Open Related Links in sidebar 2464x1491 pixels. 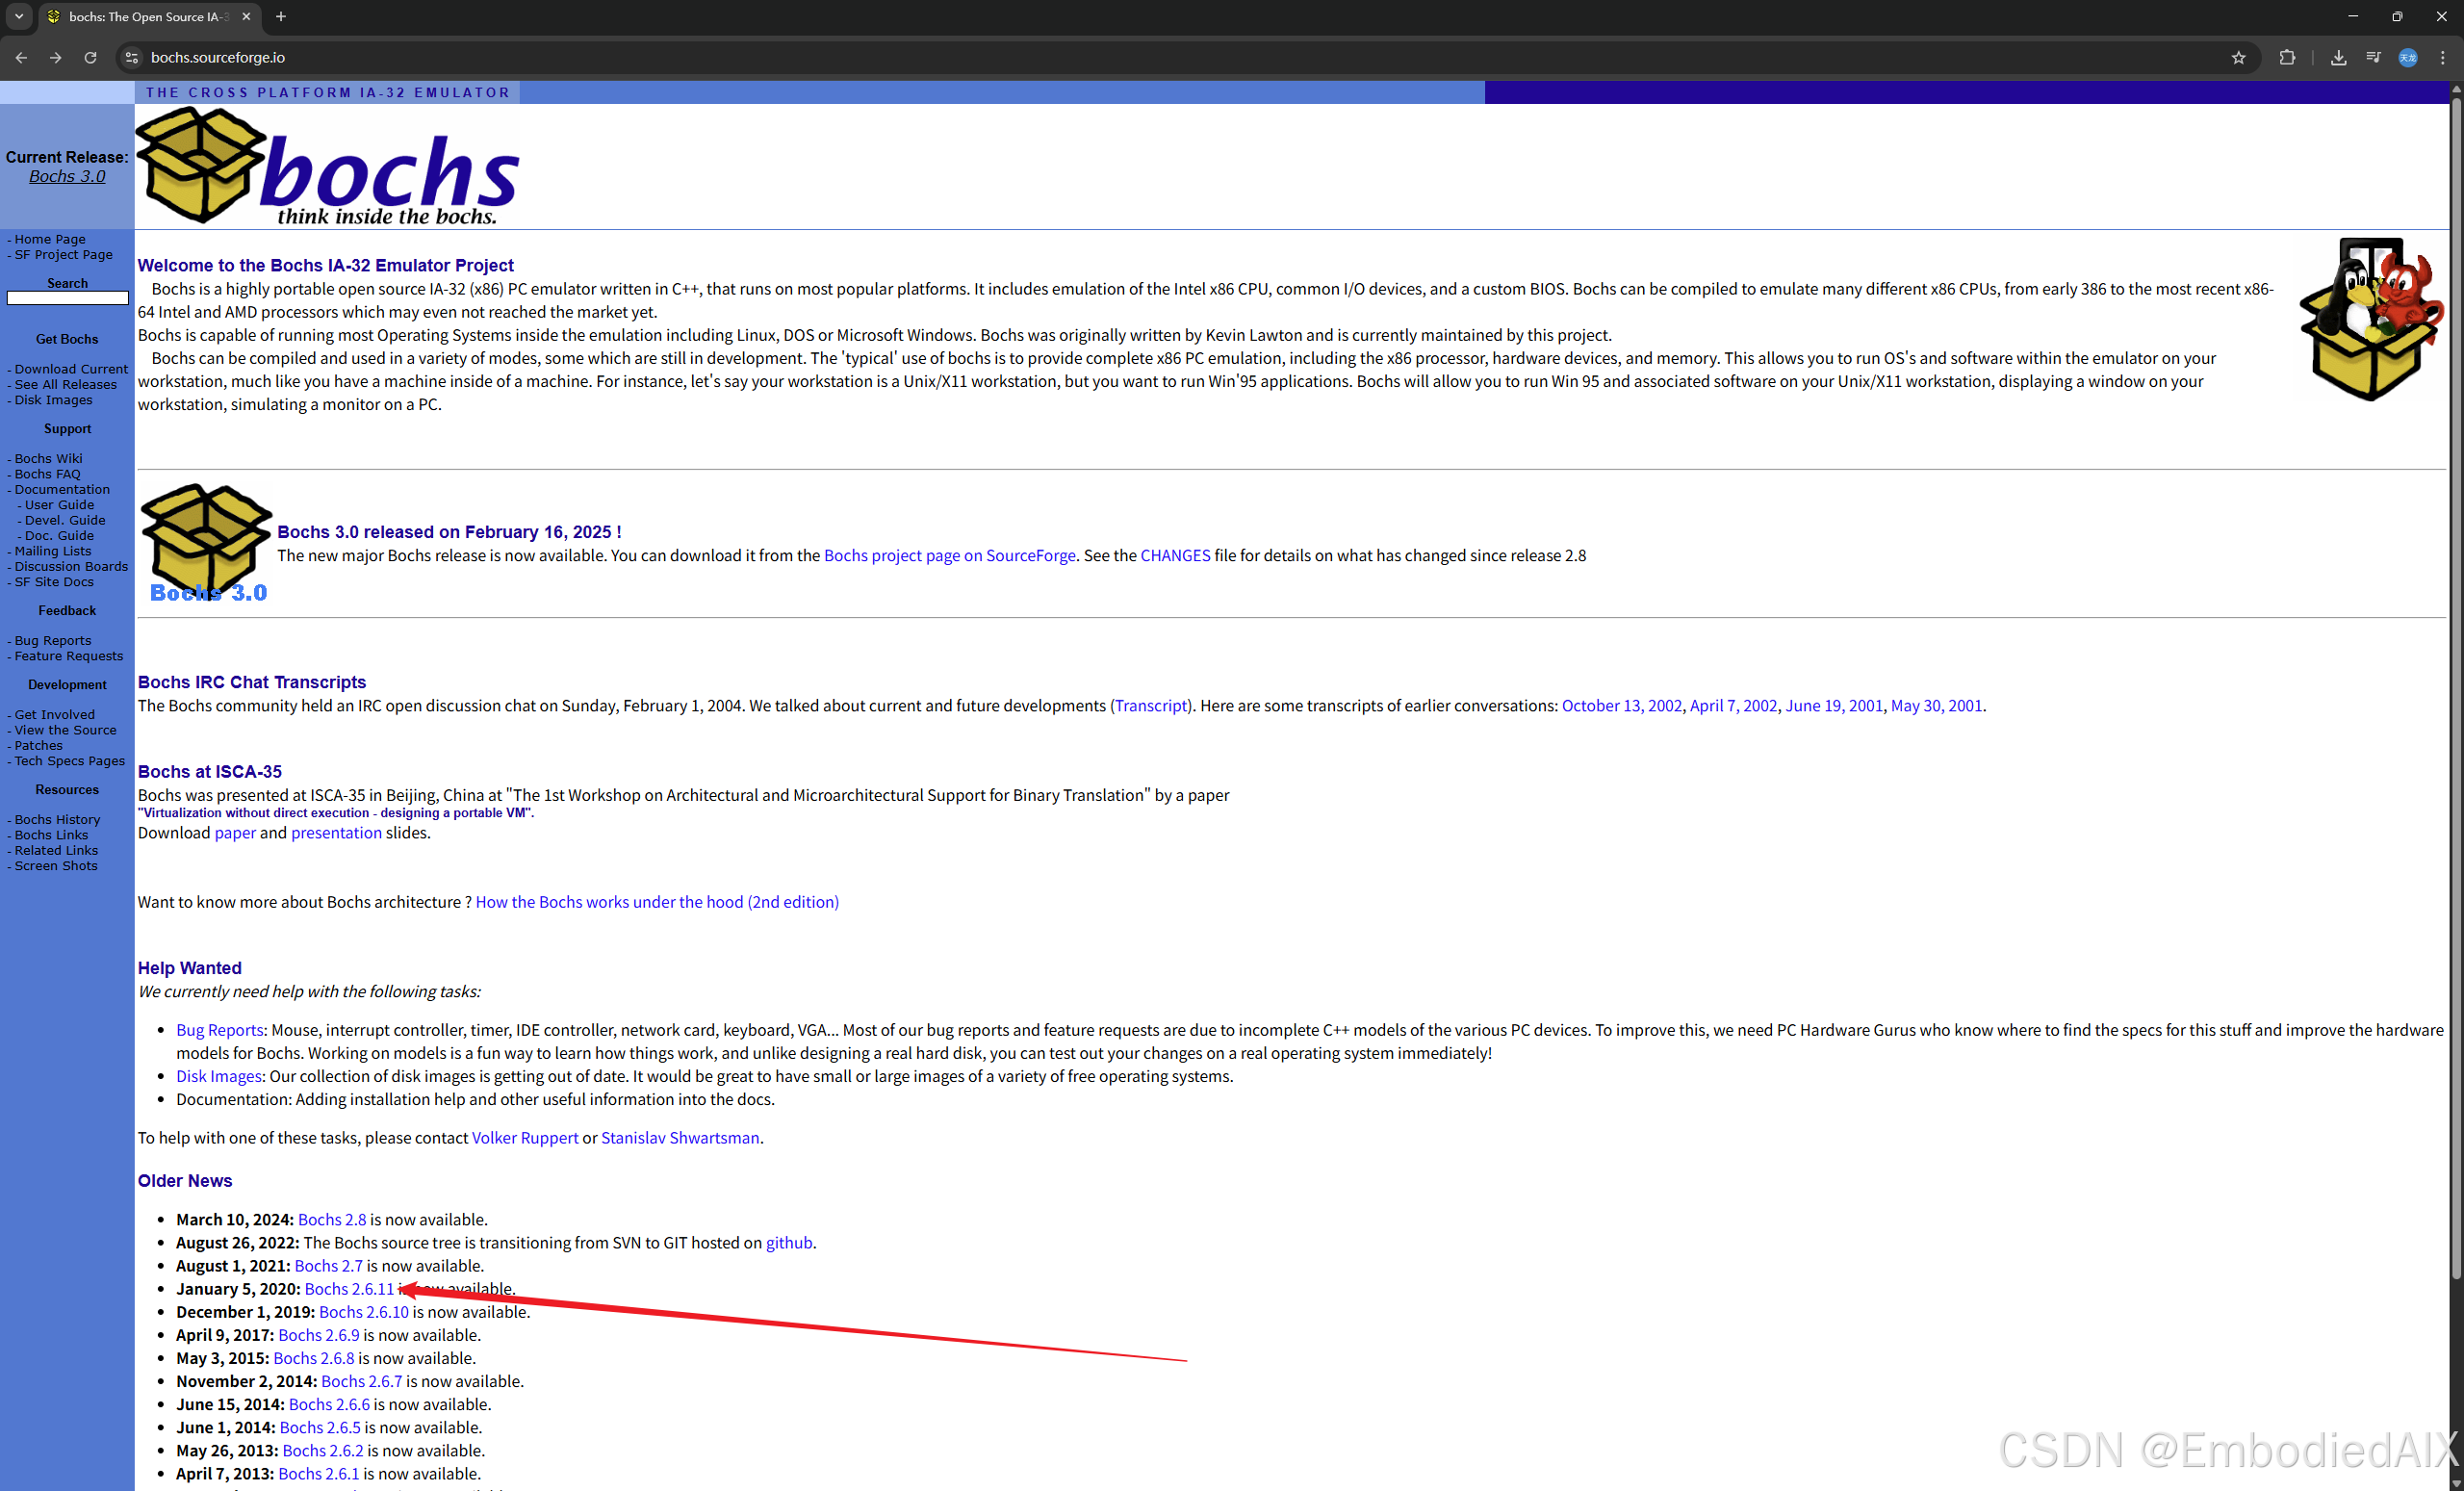56,851
